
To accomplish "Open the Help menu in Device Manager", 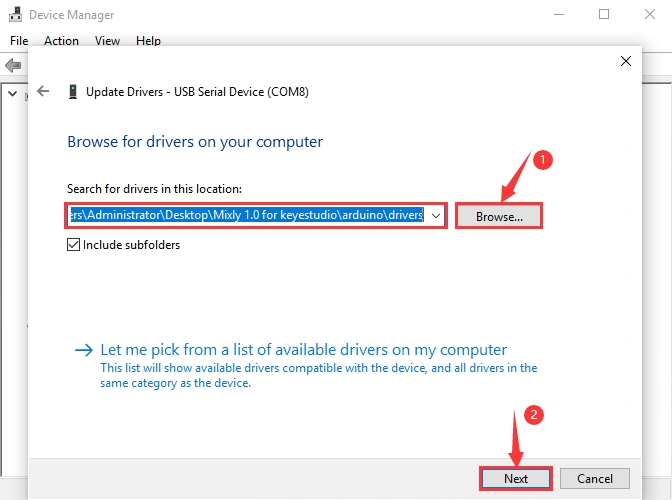I will [148, 41].
